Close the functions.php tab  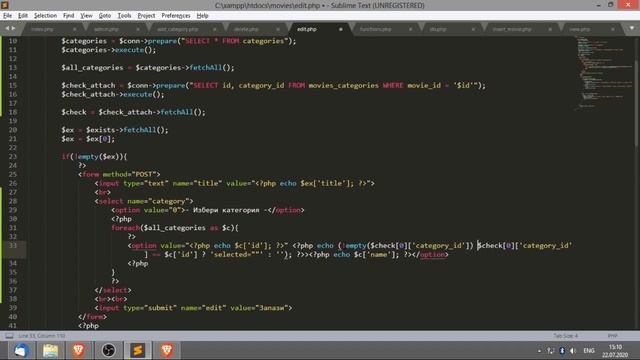coord(410,29)
